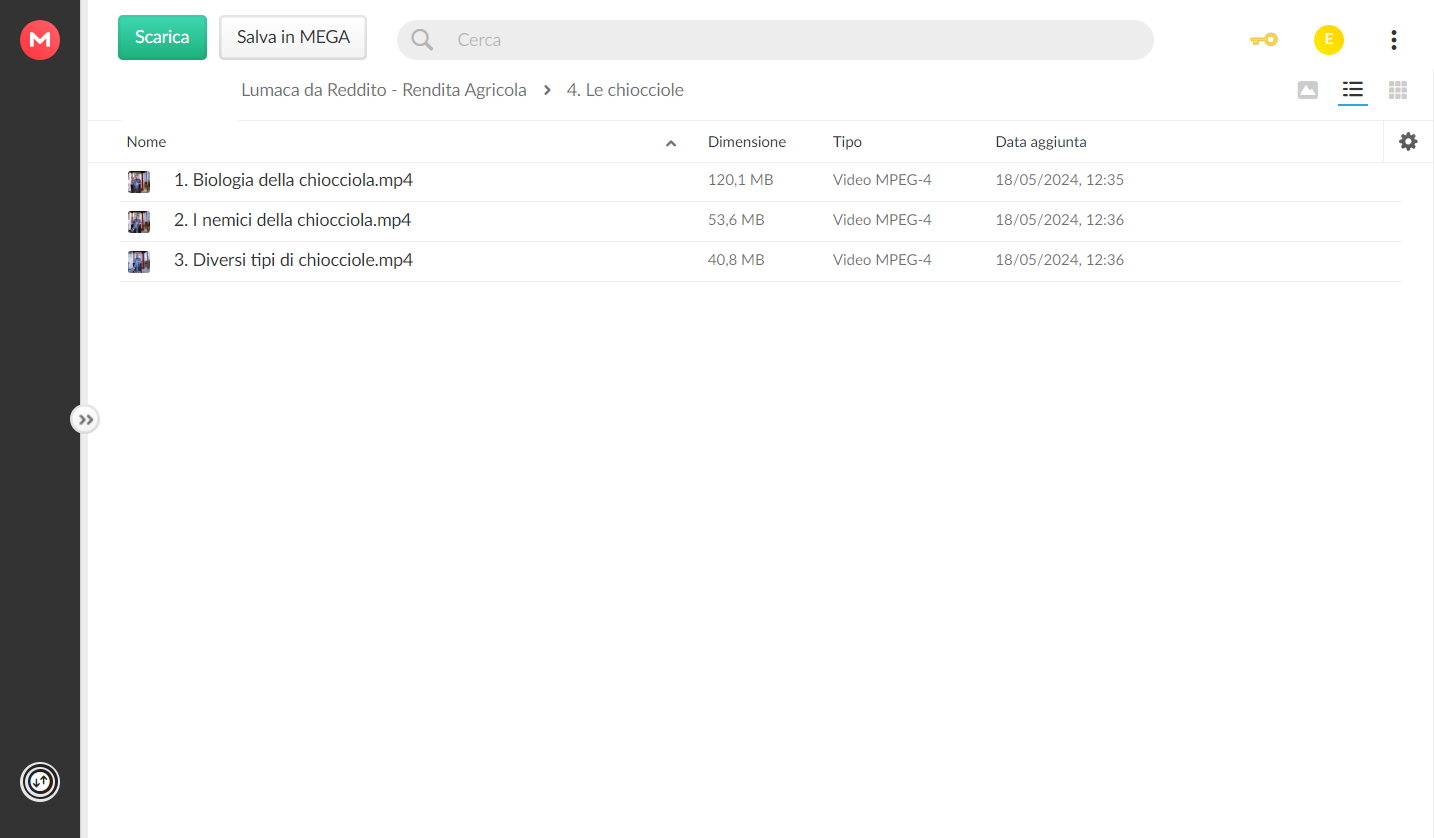The height and width of the screenshot is (838, 1434).
Task: Toggle sort direction arrow in Nome column
Action: coord(671,143)
